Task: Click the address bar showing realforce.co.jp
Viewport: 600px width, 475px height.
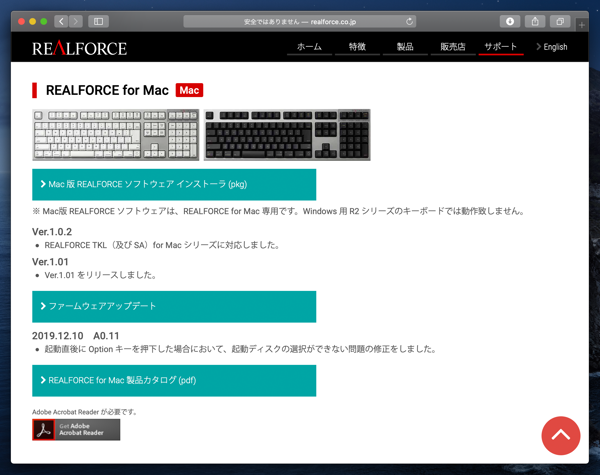Action: [300, 21]
